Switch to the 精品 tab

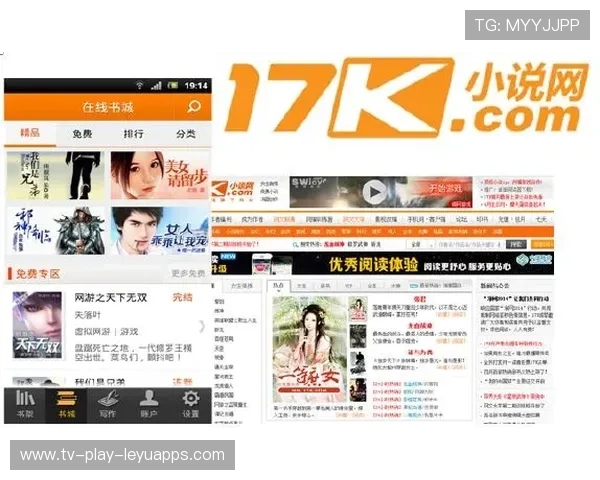click(30, 133)
